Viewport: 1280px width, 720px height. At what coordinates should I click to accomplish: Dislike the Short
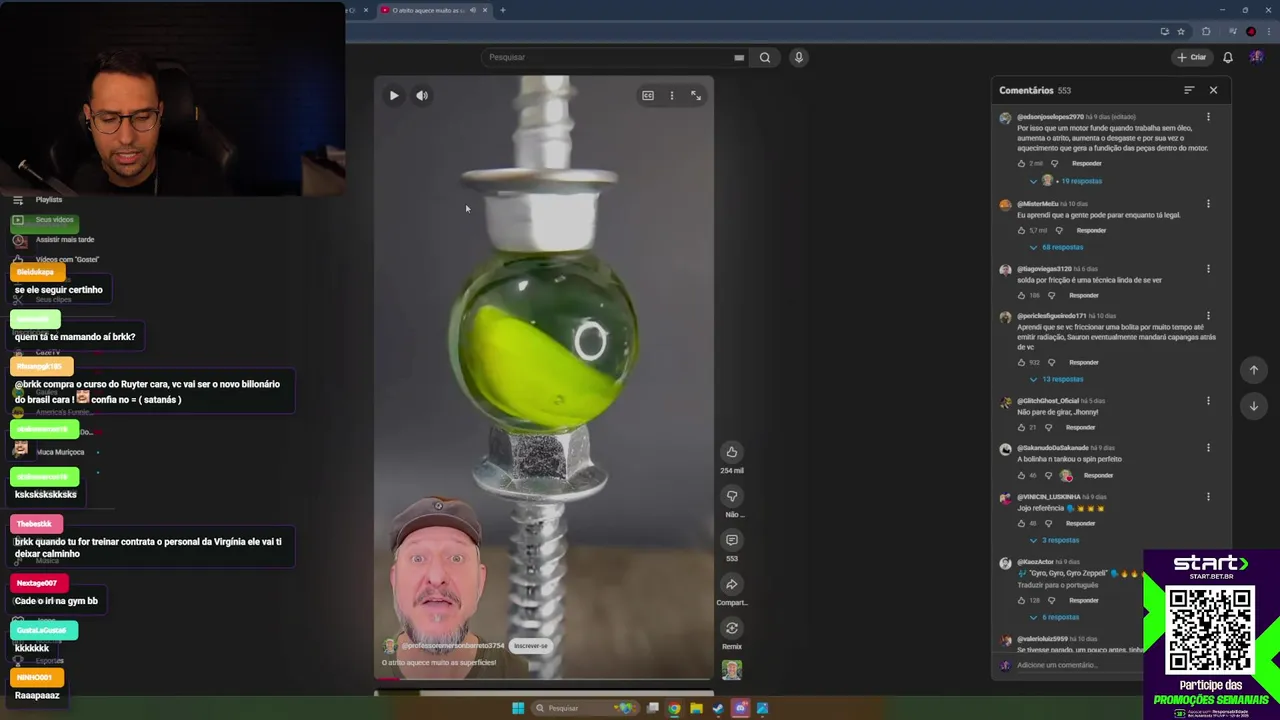[x=732, y=496]
